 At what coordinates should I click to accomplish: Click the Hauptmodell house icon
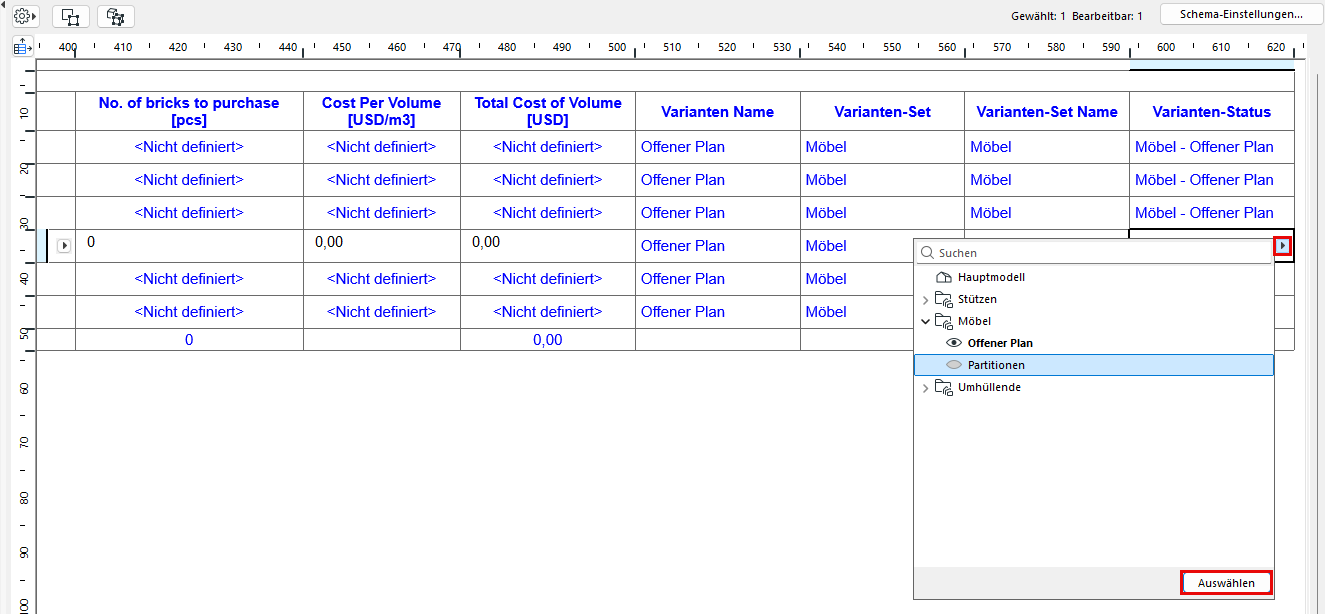pyautogui.click(x=944, y=277)
